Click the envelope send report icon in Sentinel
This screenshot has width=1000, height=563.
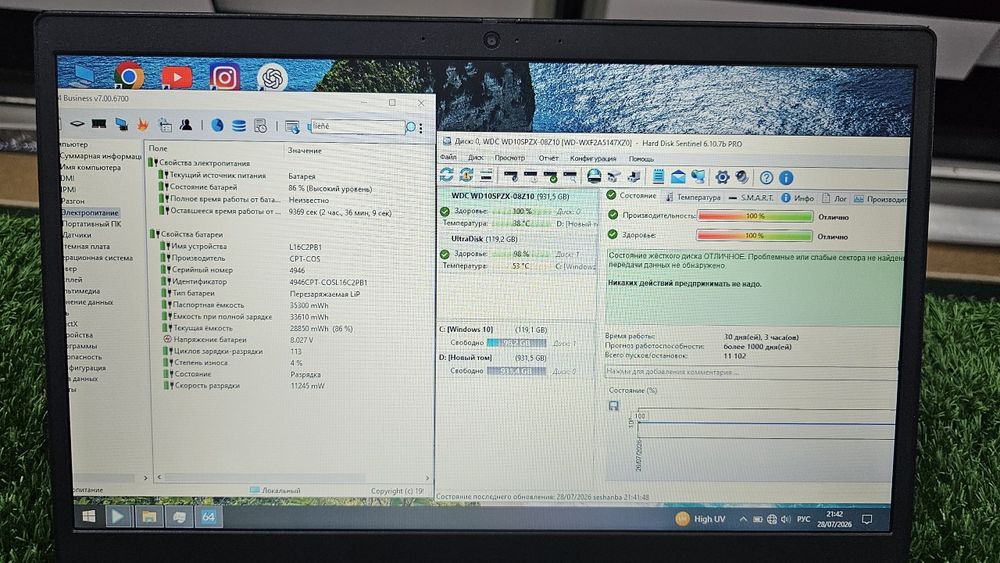pyautogui.click(x=678, y=177)
